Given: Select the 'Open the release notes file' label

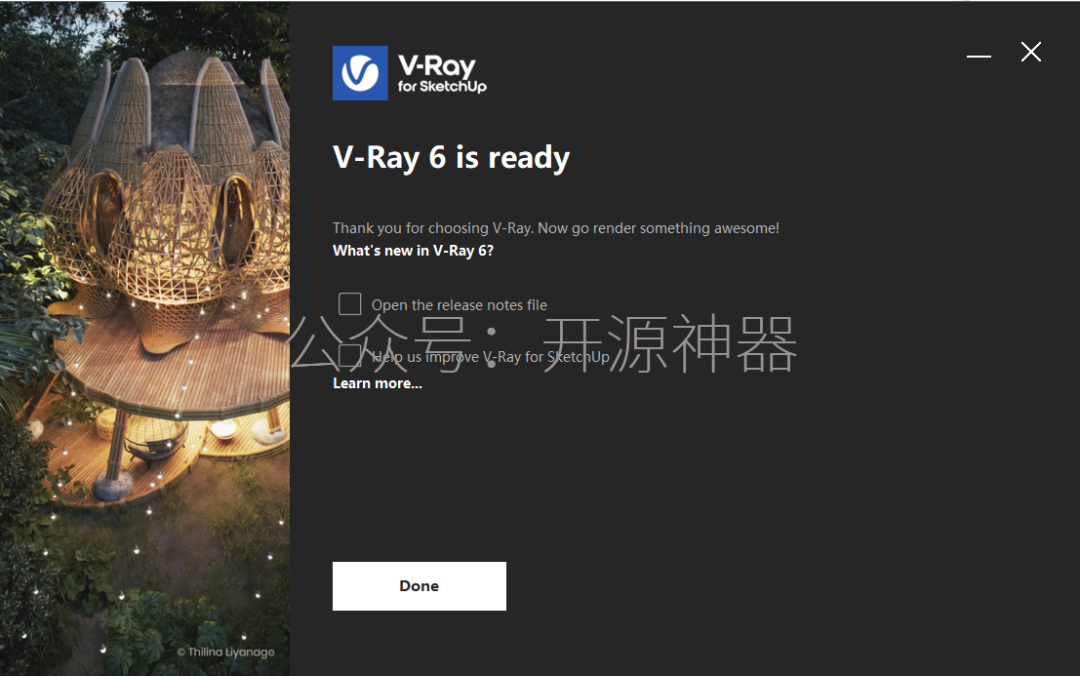Looking at the screenshot, I should click(459, 305).
